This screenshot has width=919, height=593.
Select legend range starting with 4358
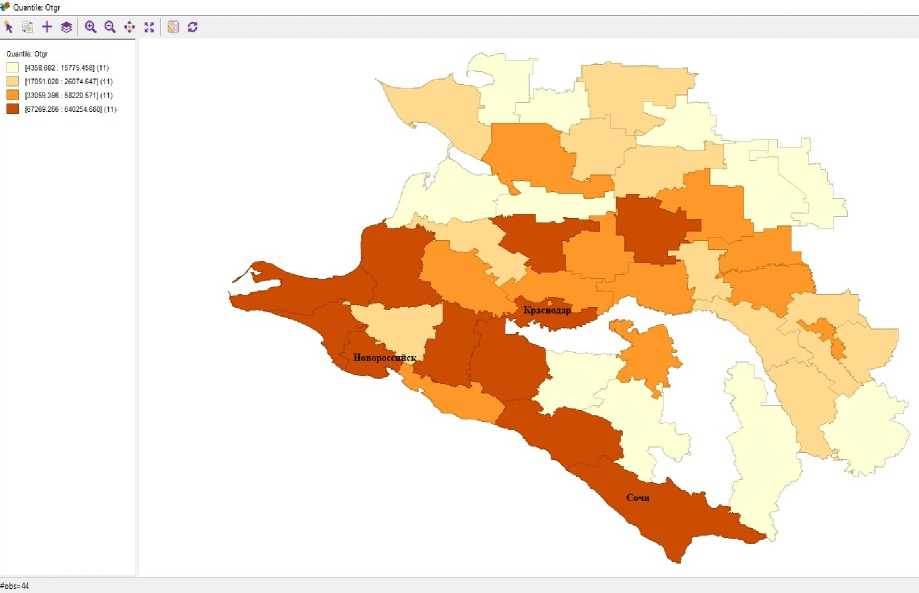pyautogui.click(x=67, y=68)
